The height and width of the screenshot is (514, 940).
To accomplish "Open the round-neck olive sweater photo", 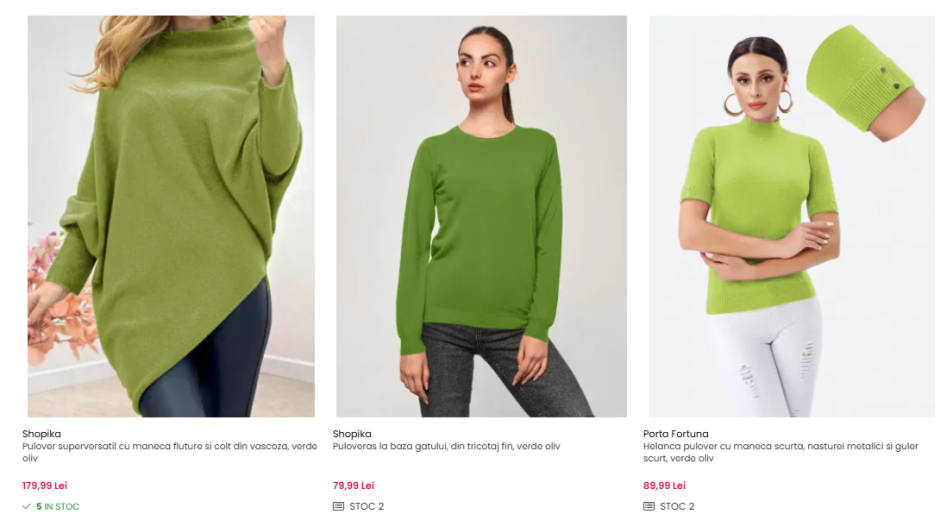I will click(x=481, y=216).
